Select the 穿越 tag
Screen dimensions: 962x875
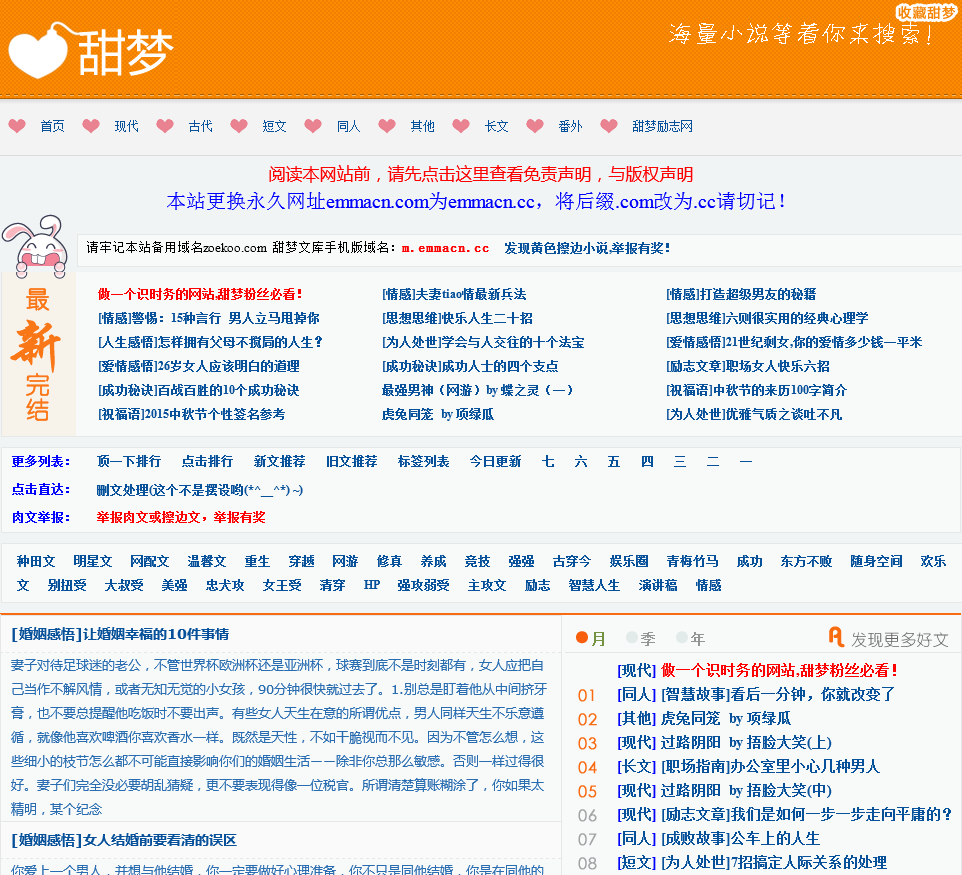pyautogui.click(x=301, y=561)
